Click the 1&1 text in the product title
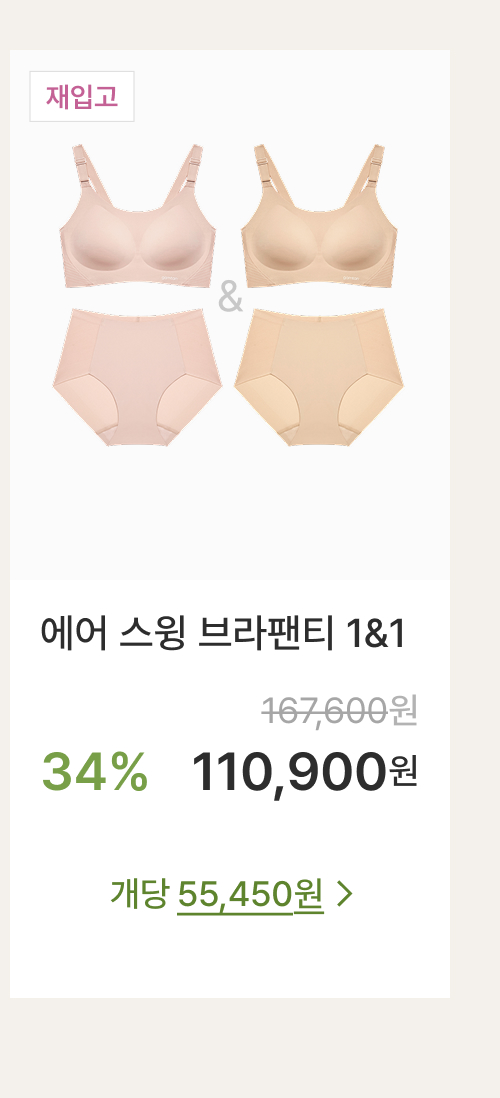Viewport: 500px width, 1098px height. 376,634
